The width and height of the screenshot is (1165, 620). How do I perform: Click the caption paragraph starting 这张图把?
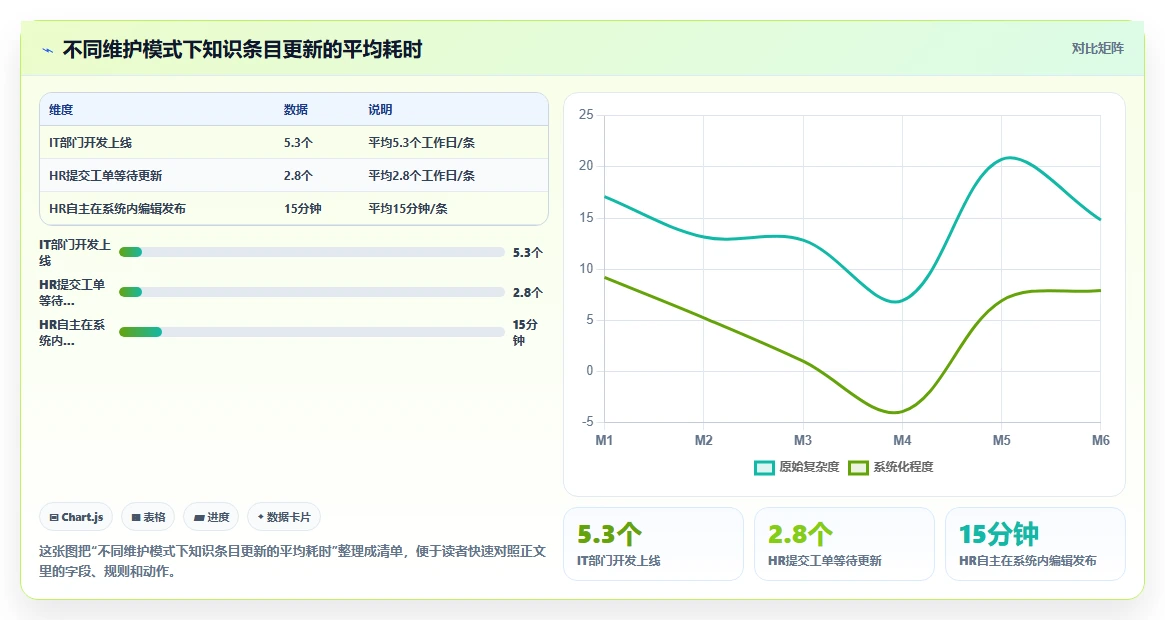tap(293, 561)
